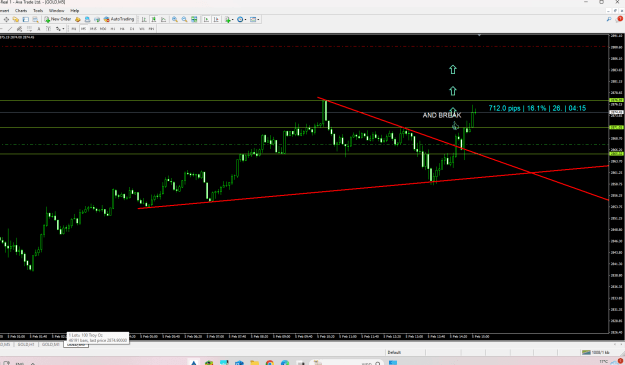Viewport: 625px width, 365px height.
Task: Switch to the W1 timeframe
Action: click(x=142, y=29)
